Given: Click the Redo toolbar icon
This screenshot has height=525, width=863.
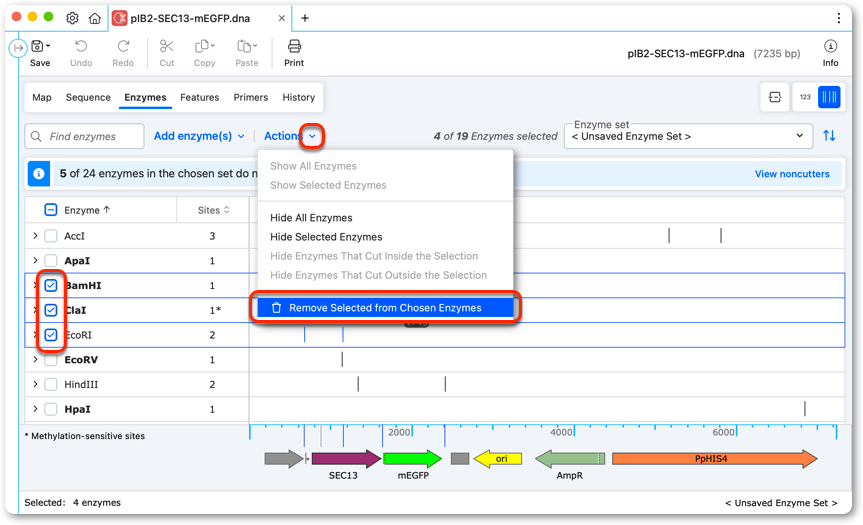Looking at the screenshot, I should coord(123,46).
